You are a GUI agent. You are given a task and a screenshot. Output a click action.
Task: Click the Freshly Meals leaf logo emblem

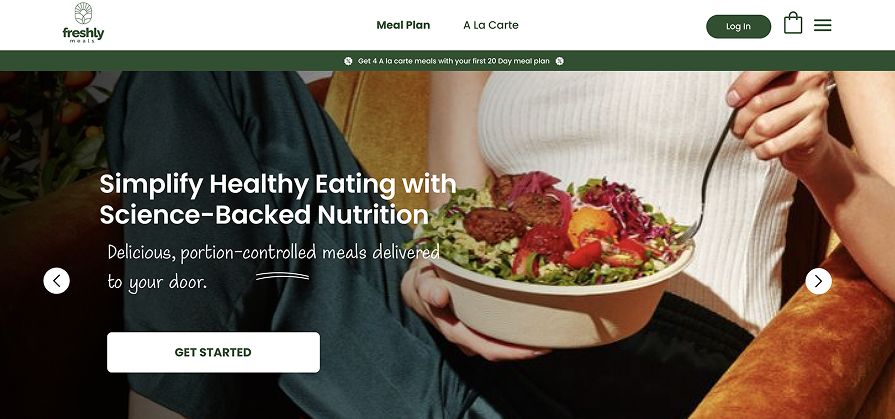click(83, 13)
